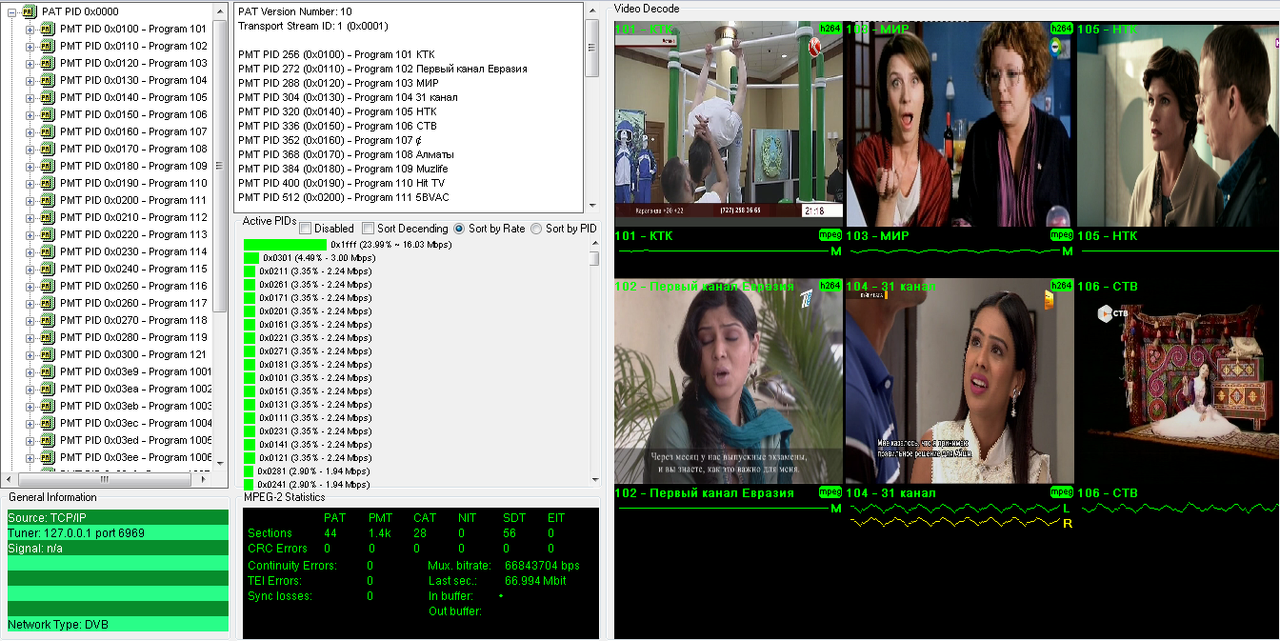The height and width of the screenshot is (641, 1280).
Task: Click the line 'PMT PID 400 (0x0190) - Program 110 Hit TV'
Action: [x=342, y=183]
